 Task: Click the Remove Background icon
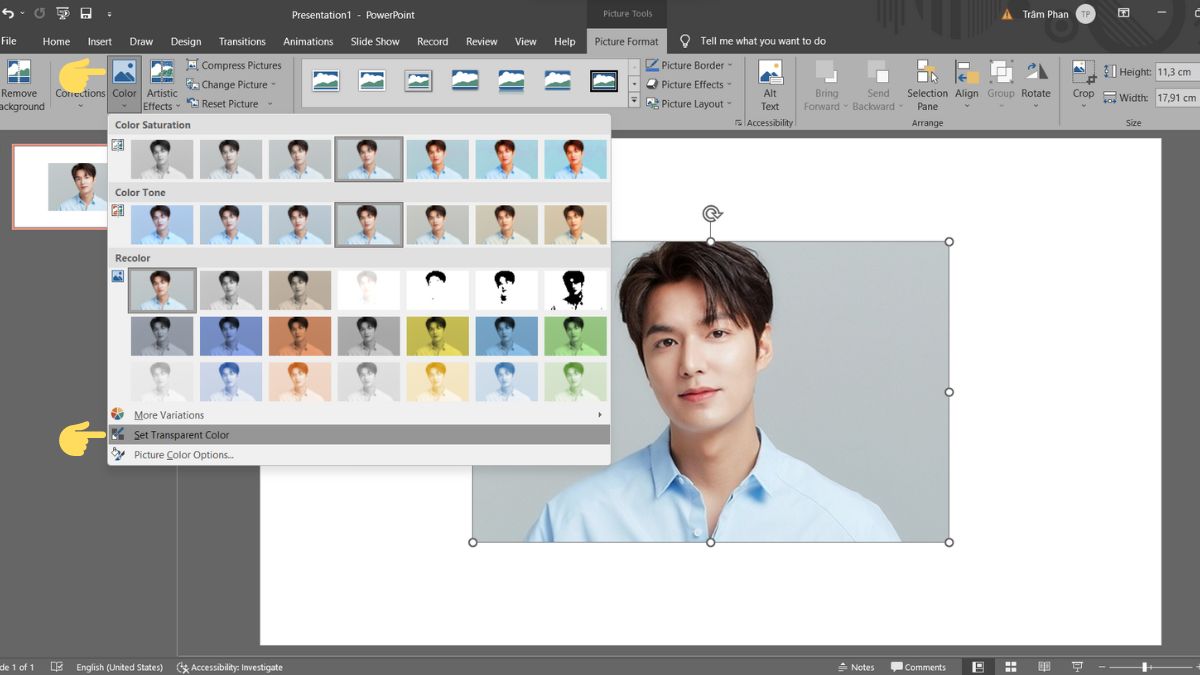[x=20, y=85]
